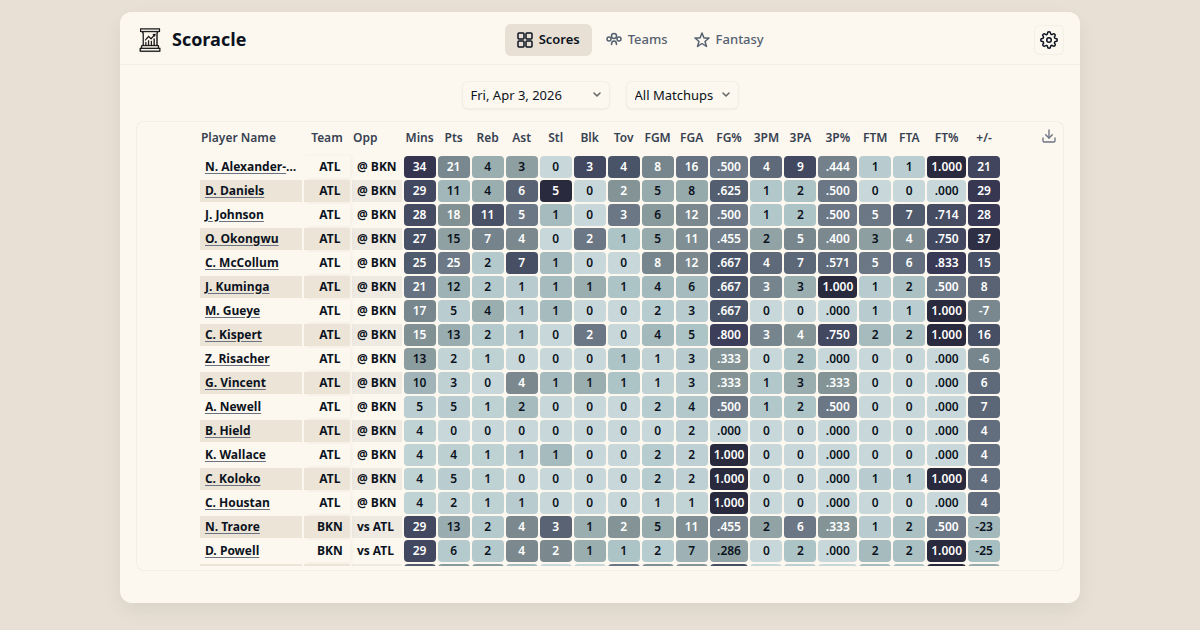Screen dimensions: 1200x630
Task: Sort by the +/- column header
Action: (x=984, y=138)
